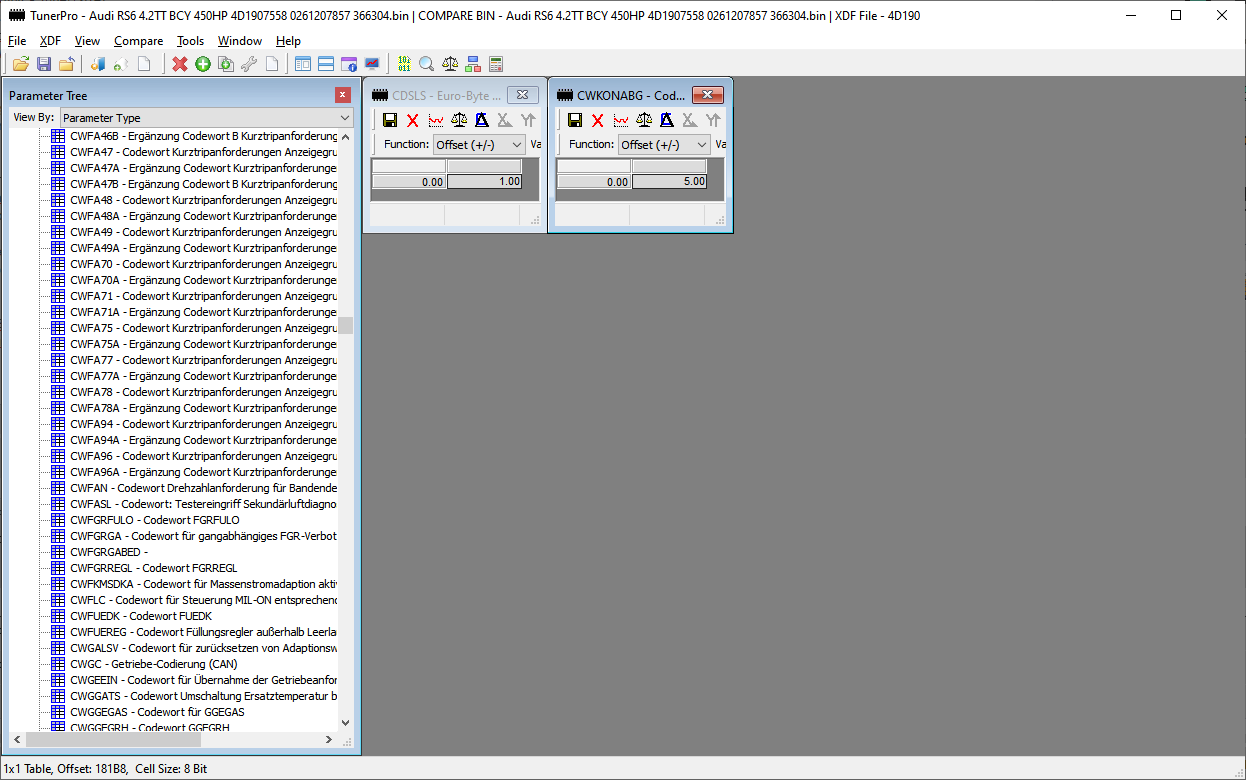Open the View menu
The image size is (1246, 780).
tap(87, 41)
